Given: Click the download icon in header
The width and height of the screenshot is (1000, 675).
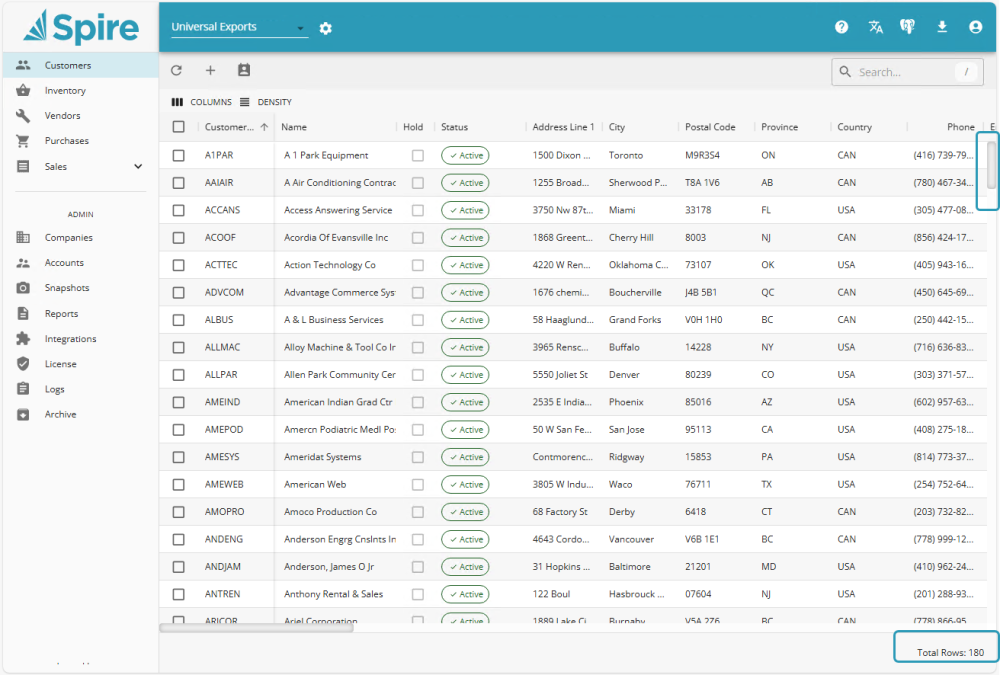Looking at the screenshot, I should [x=942, y=27].
